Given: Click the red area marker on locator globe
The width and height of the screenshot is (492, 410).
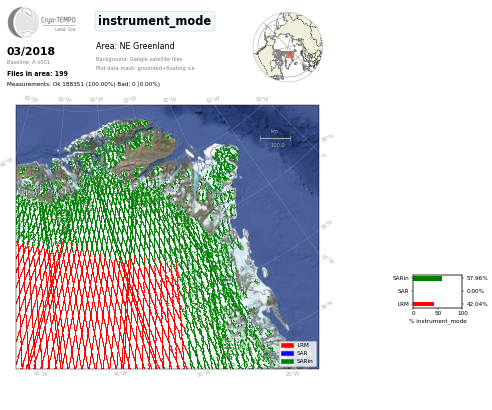Looking at the screenshot, I should 289,54.
